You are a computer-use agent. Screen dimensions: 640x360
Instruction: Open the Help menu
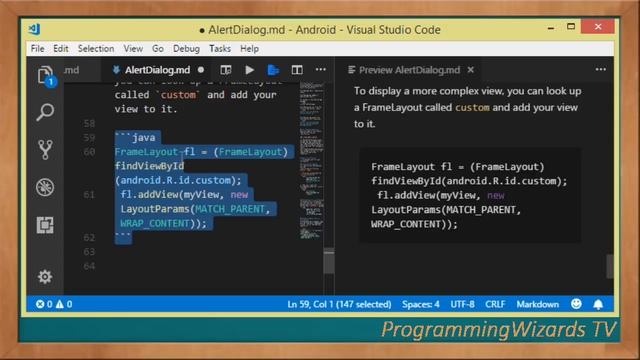tap(249, 49)
